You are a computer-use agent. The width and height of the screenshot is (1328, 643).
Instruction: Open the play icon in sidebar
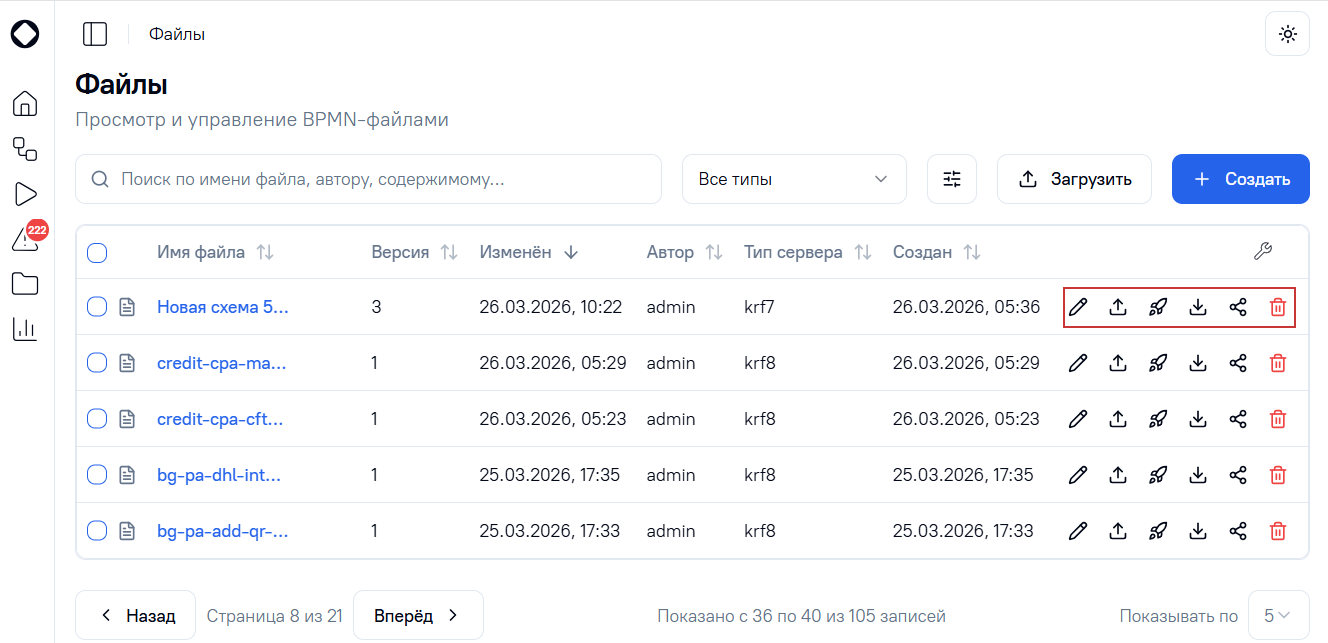[x=25, y=194]
